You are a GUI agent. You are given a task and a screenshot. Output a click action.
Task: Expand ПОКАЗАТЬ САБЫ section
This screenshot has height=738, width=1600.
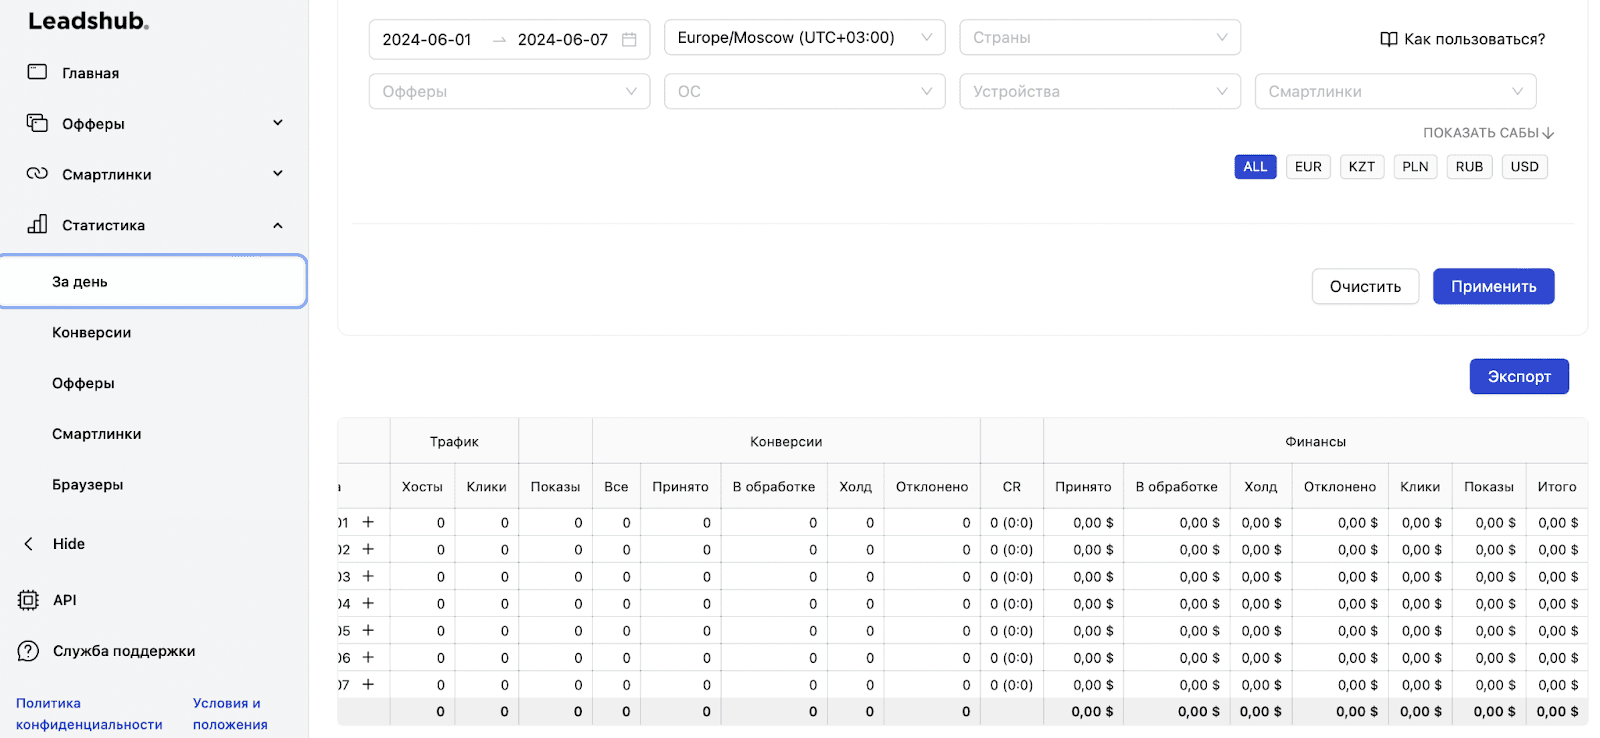(1488, 133)
